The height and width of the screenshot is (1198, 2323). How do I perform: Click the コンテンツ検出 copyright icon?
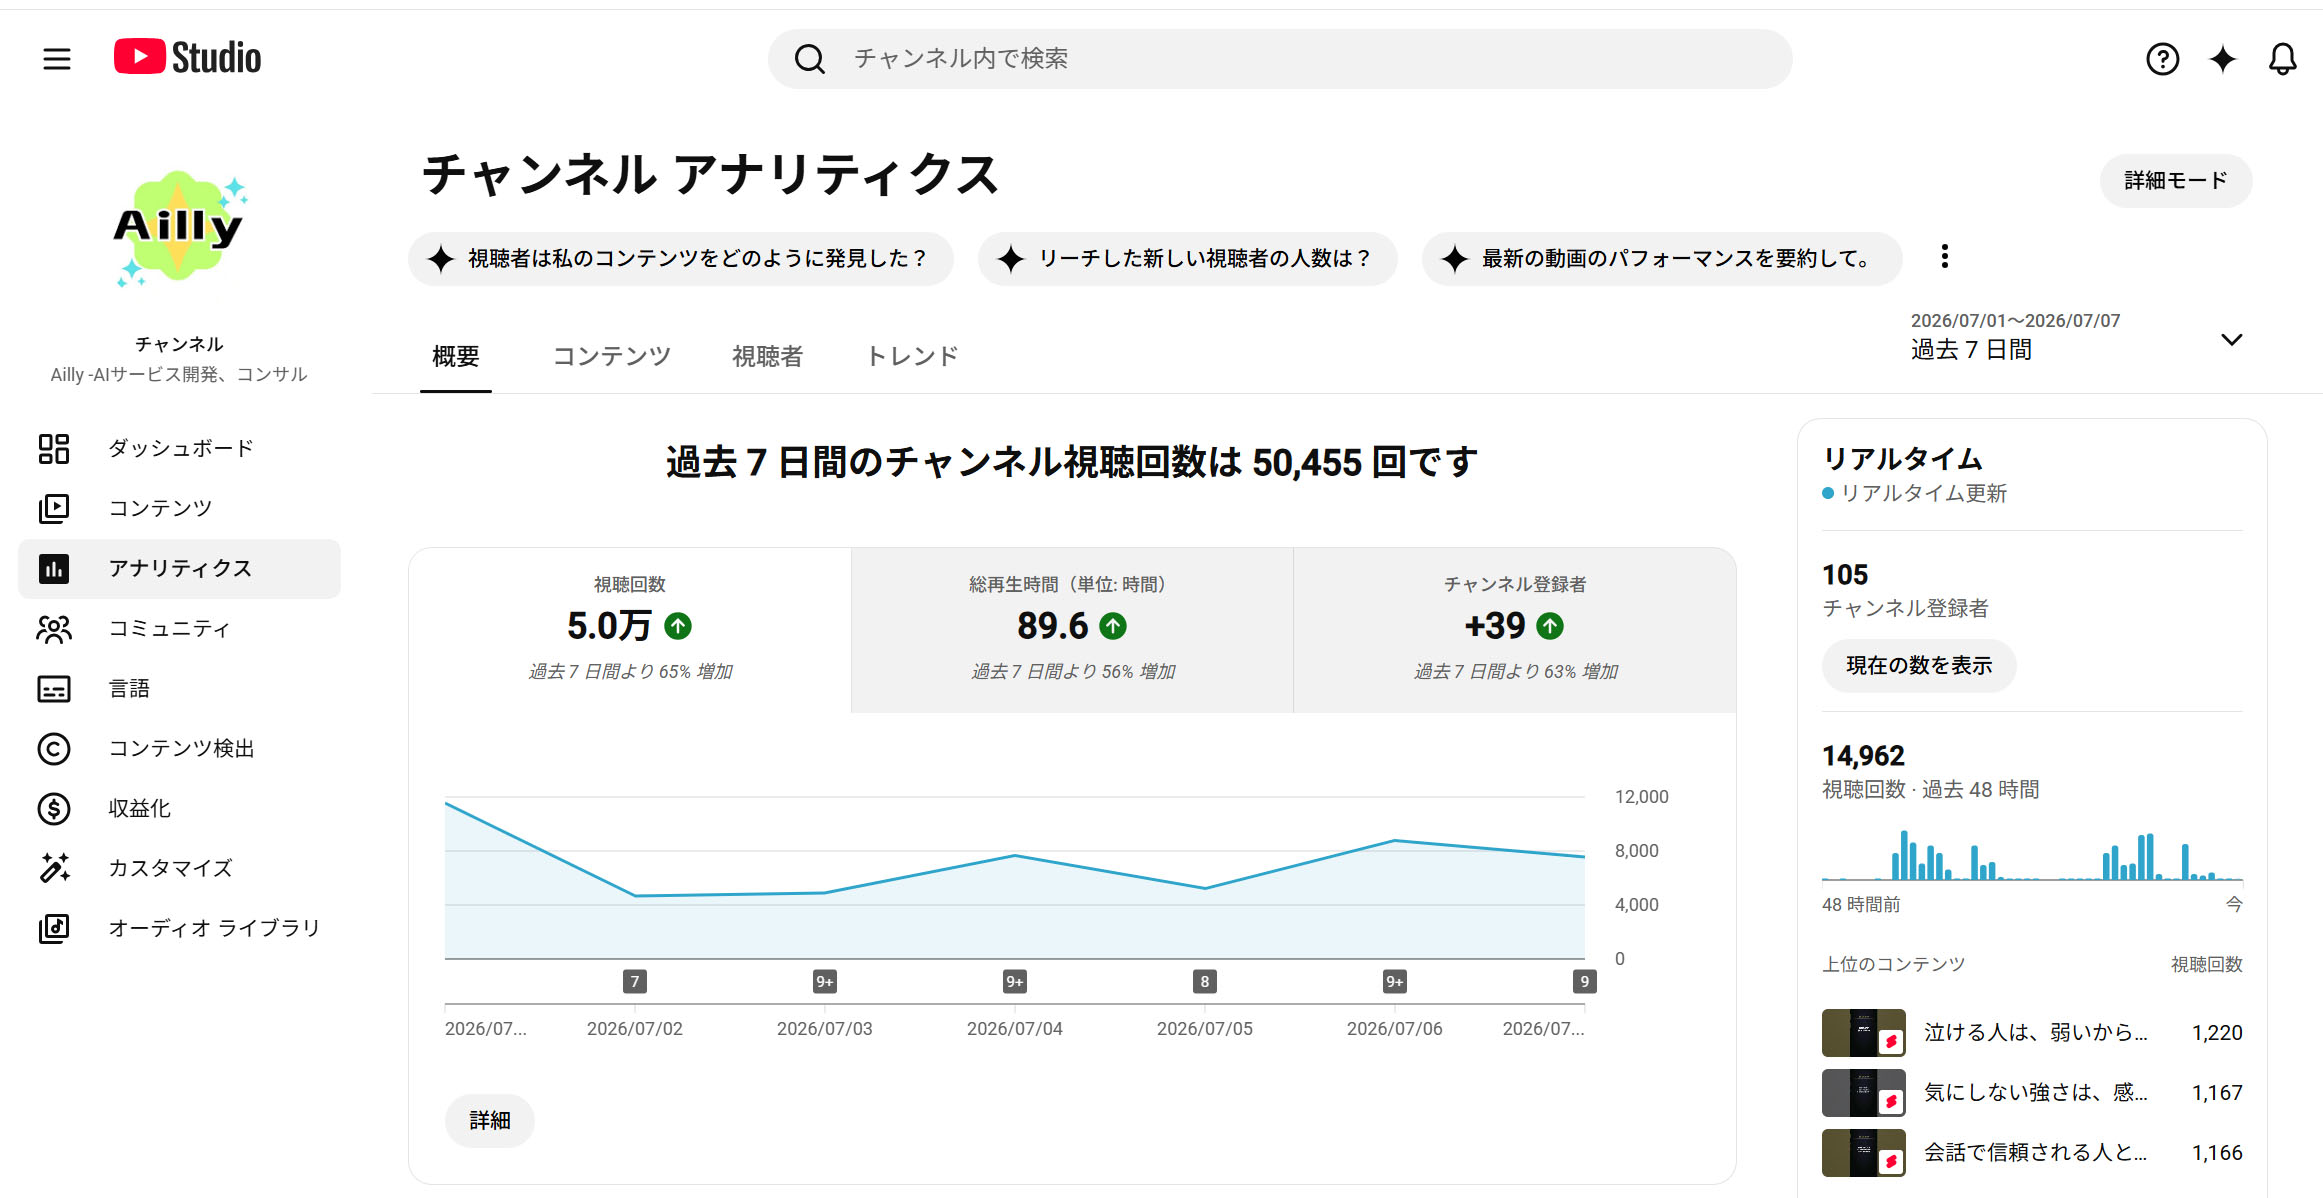coord(54,749)
